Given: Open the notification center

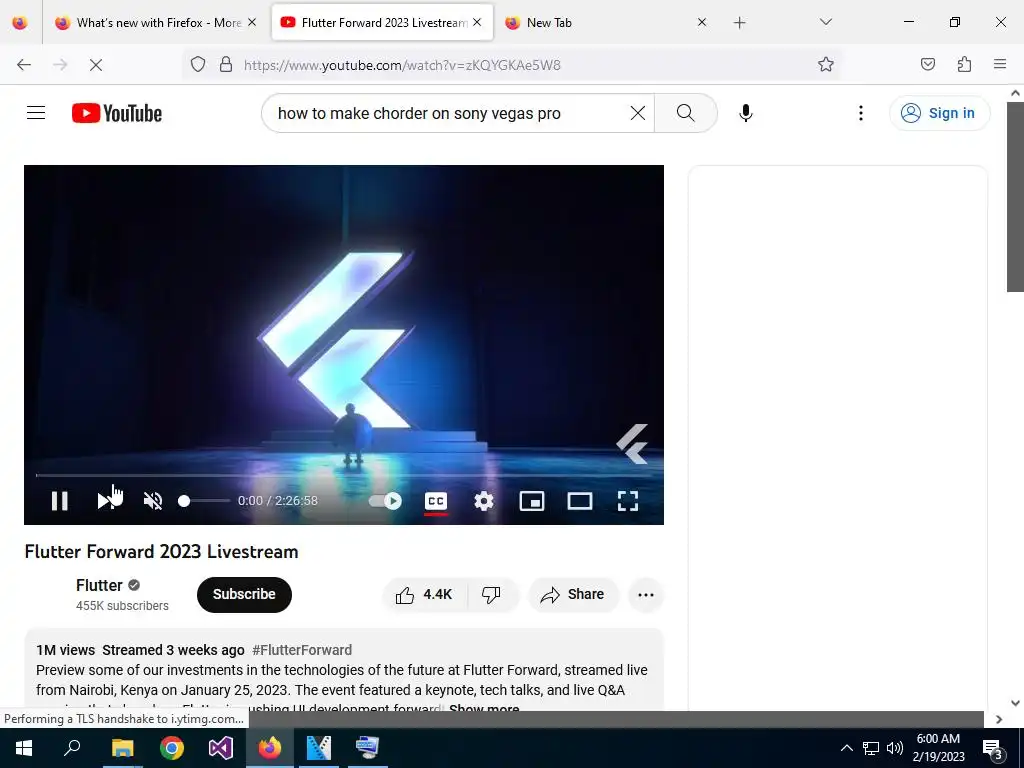Looking at the screenshot, I should (x=993, y=748).
